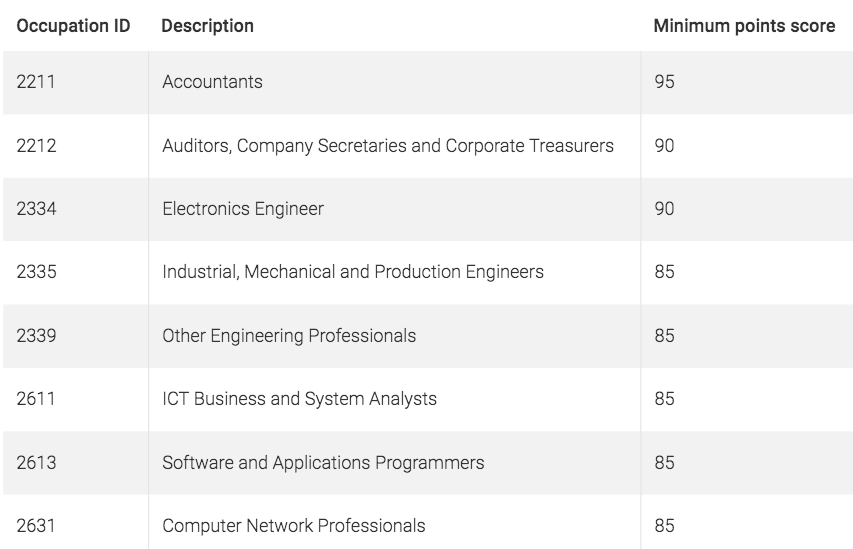Click ICT Business and System Analysts text

click(299, 399)
